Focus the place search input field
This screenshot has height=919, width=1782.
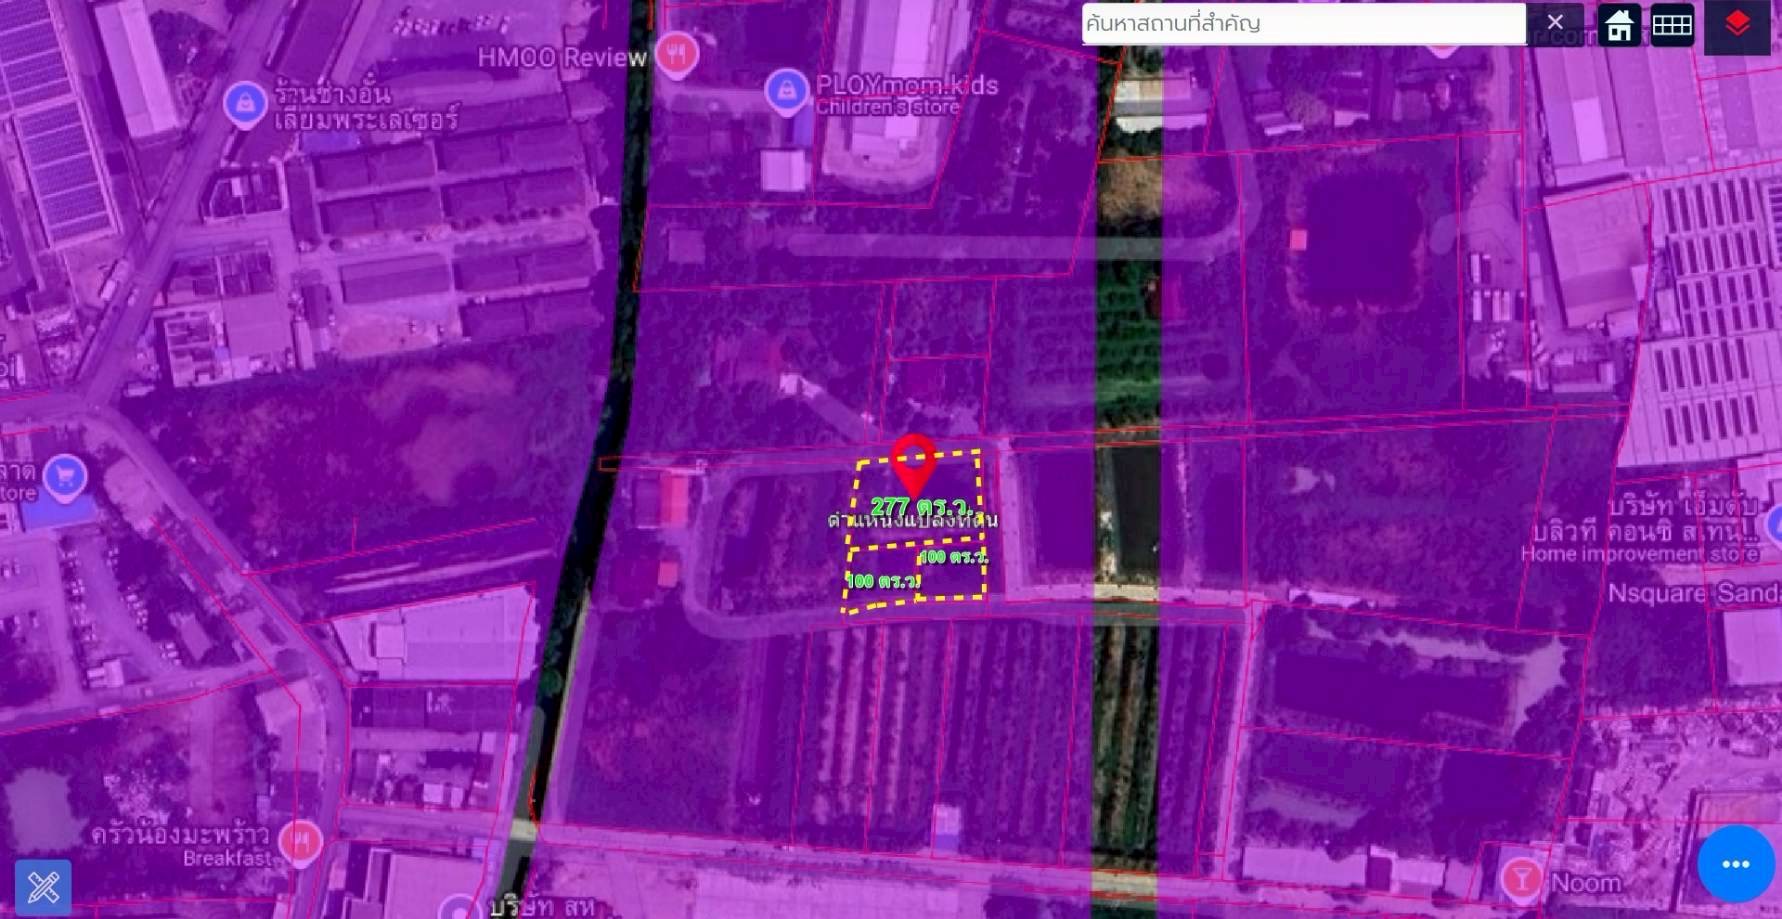(x=1302, y=24)
